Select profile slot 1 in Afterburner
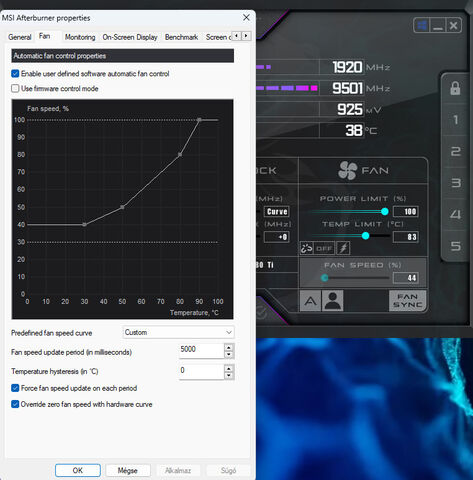The height and width of the screenshot is (480, 473). [456, 120]
